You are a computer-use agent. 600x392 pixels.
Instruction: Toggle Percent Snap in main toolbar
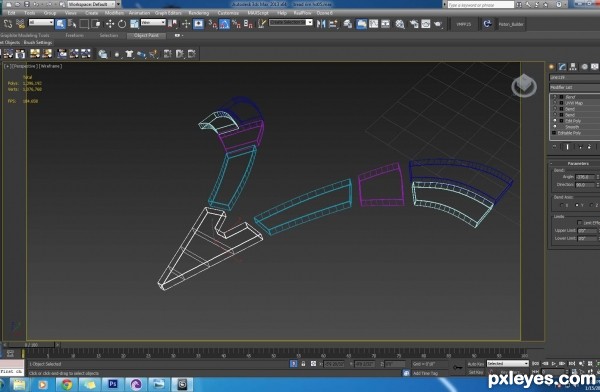coord(236,24)
